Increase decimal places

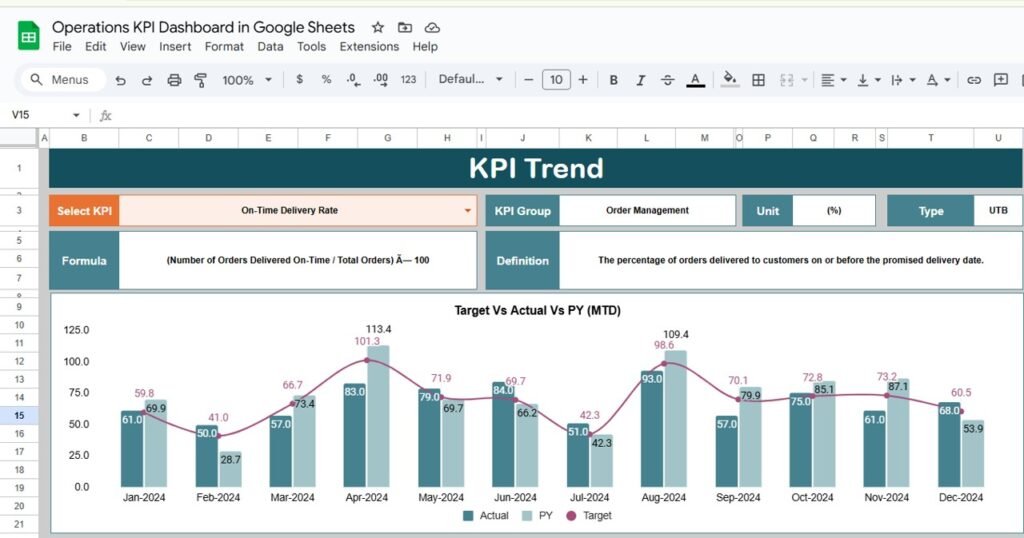click(x=381, y=80)
